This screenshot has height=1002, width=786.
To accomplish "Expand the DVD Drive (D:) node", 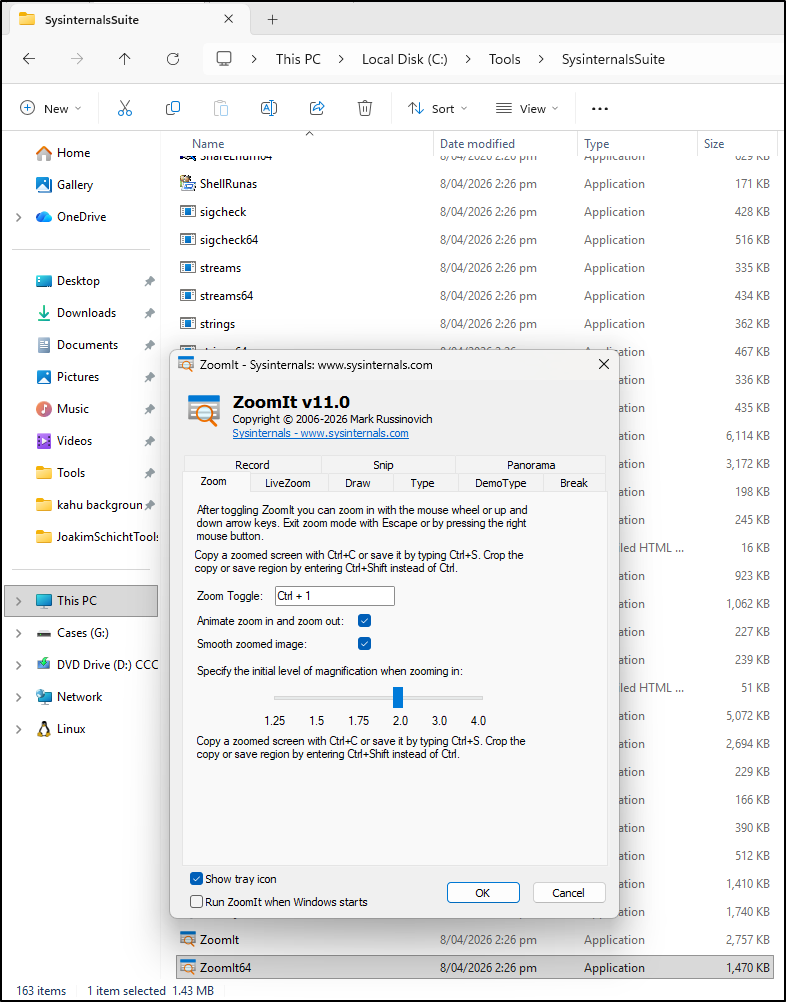I will click(x=19, y=665).
